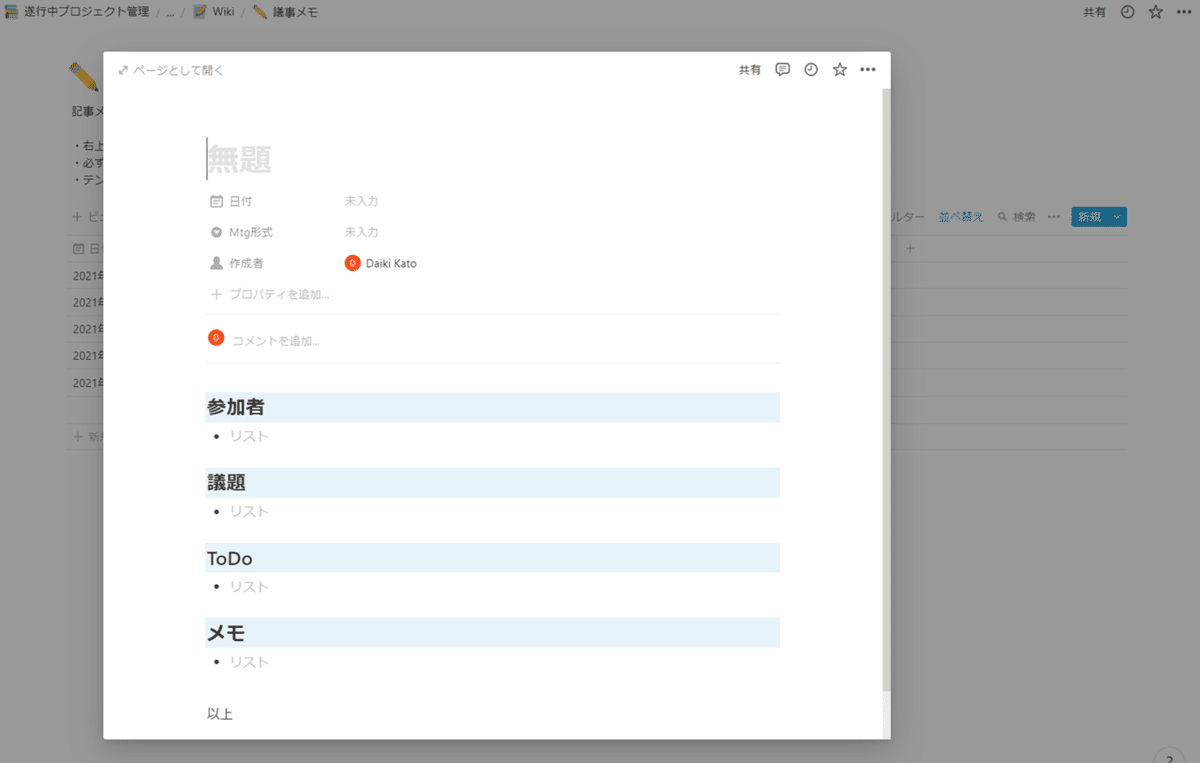
Task: Click 共有 in the modal header
Action: point(750,70)
